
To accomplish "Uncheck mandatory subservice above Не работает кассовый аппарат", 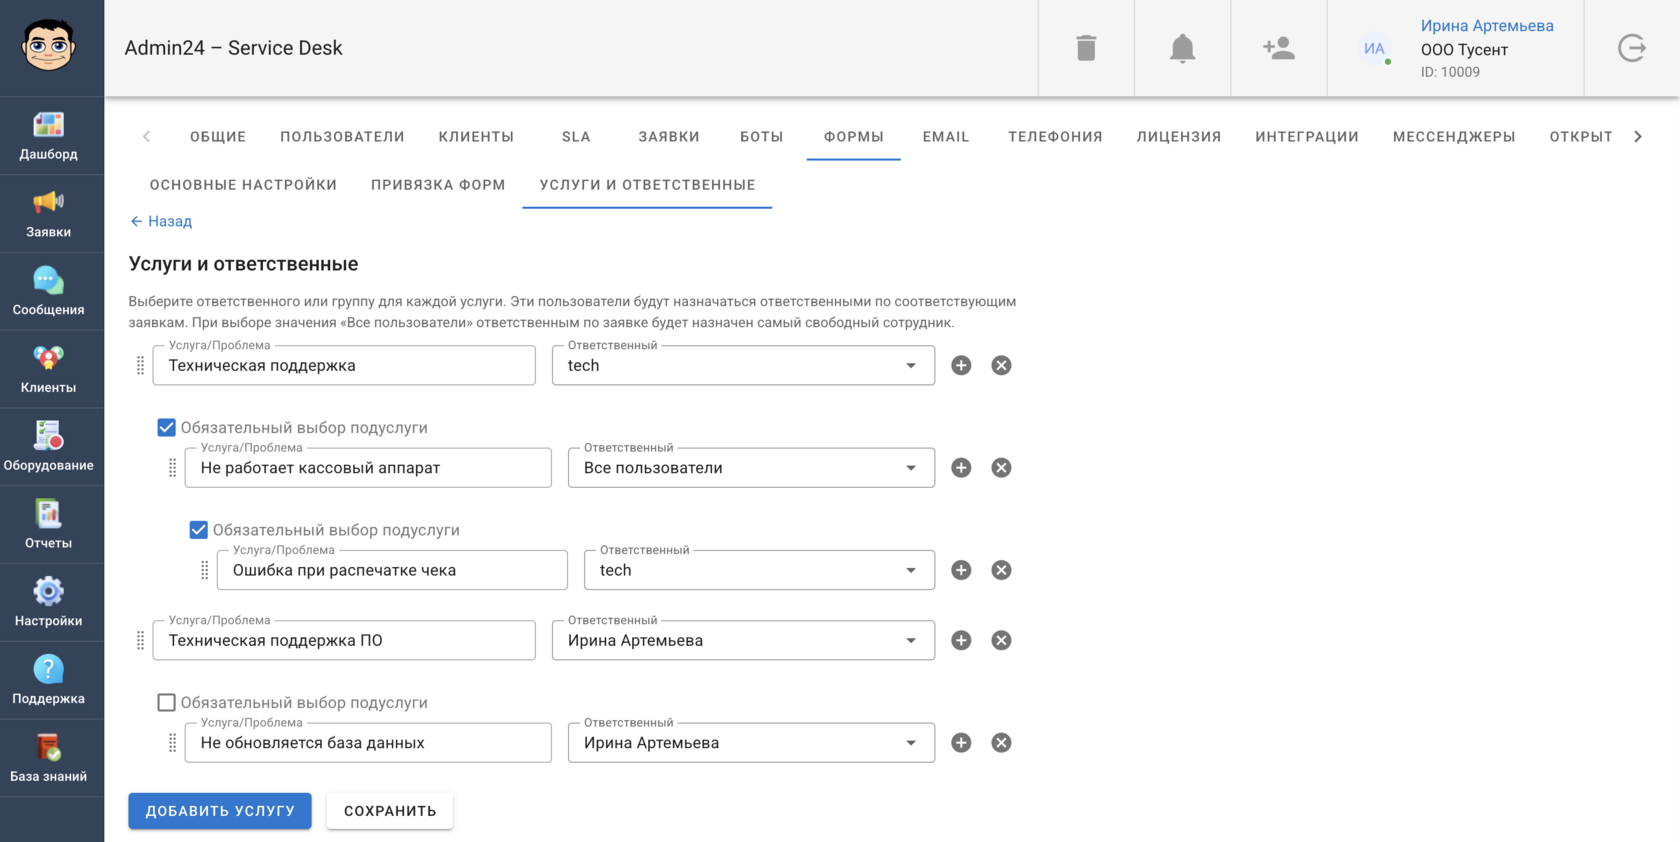I will [x=167, y=428].
